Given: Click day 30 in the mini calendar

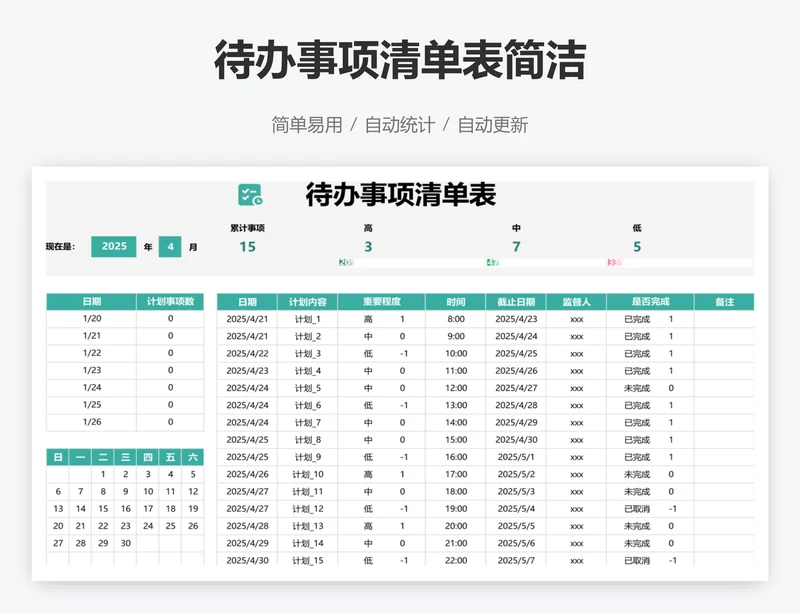Looking at the screenshot, I should click(125, 543).
